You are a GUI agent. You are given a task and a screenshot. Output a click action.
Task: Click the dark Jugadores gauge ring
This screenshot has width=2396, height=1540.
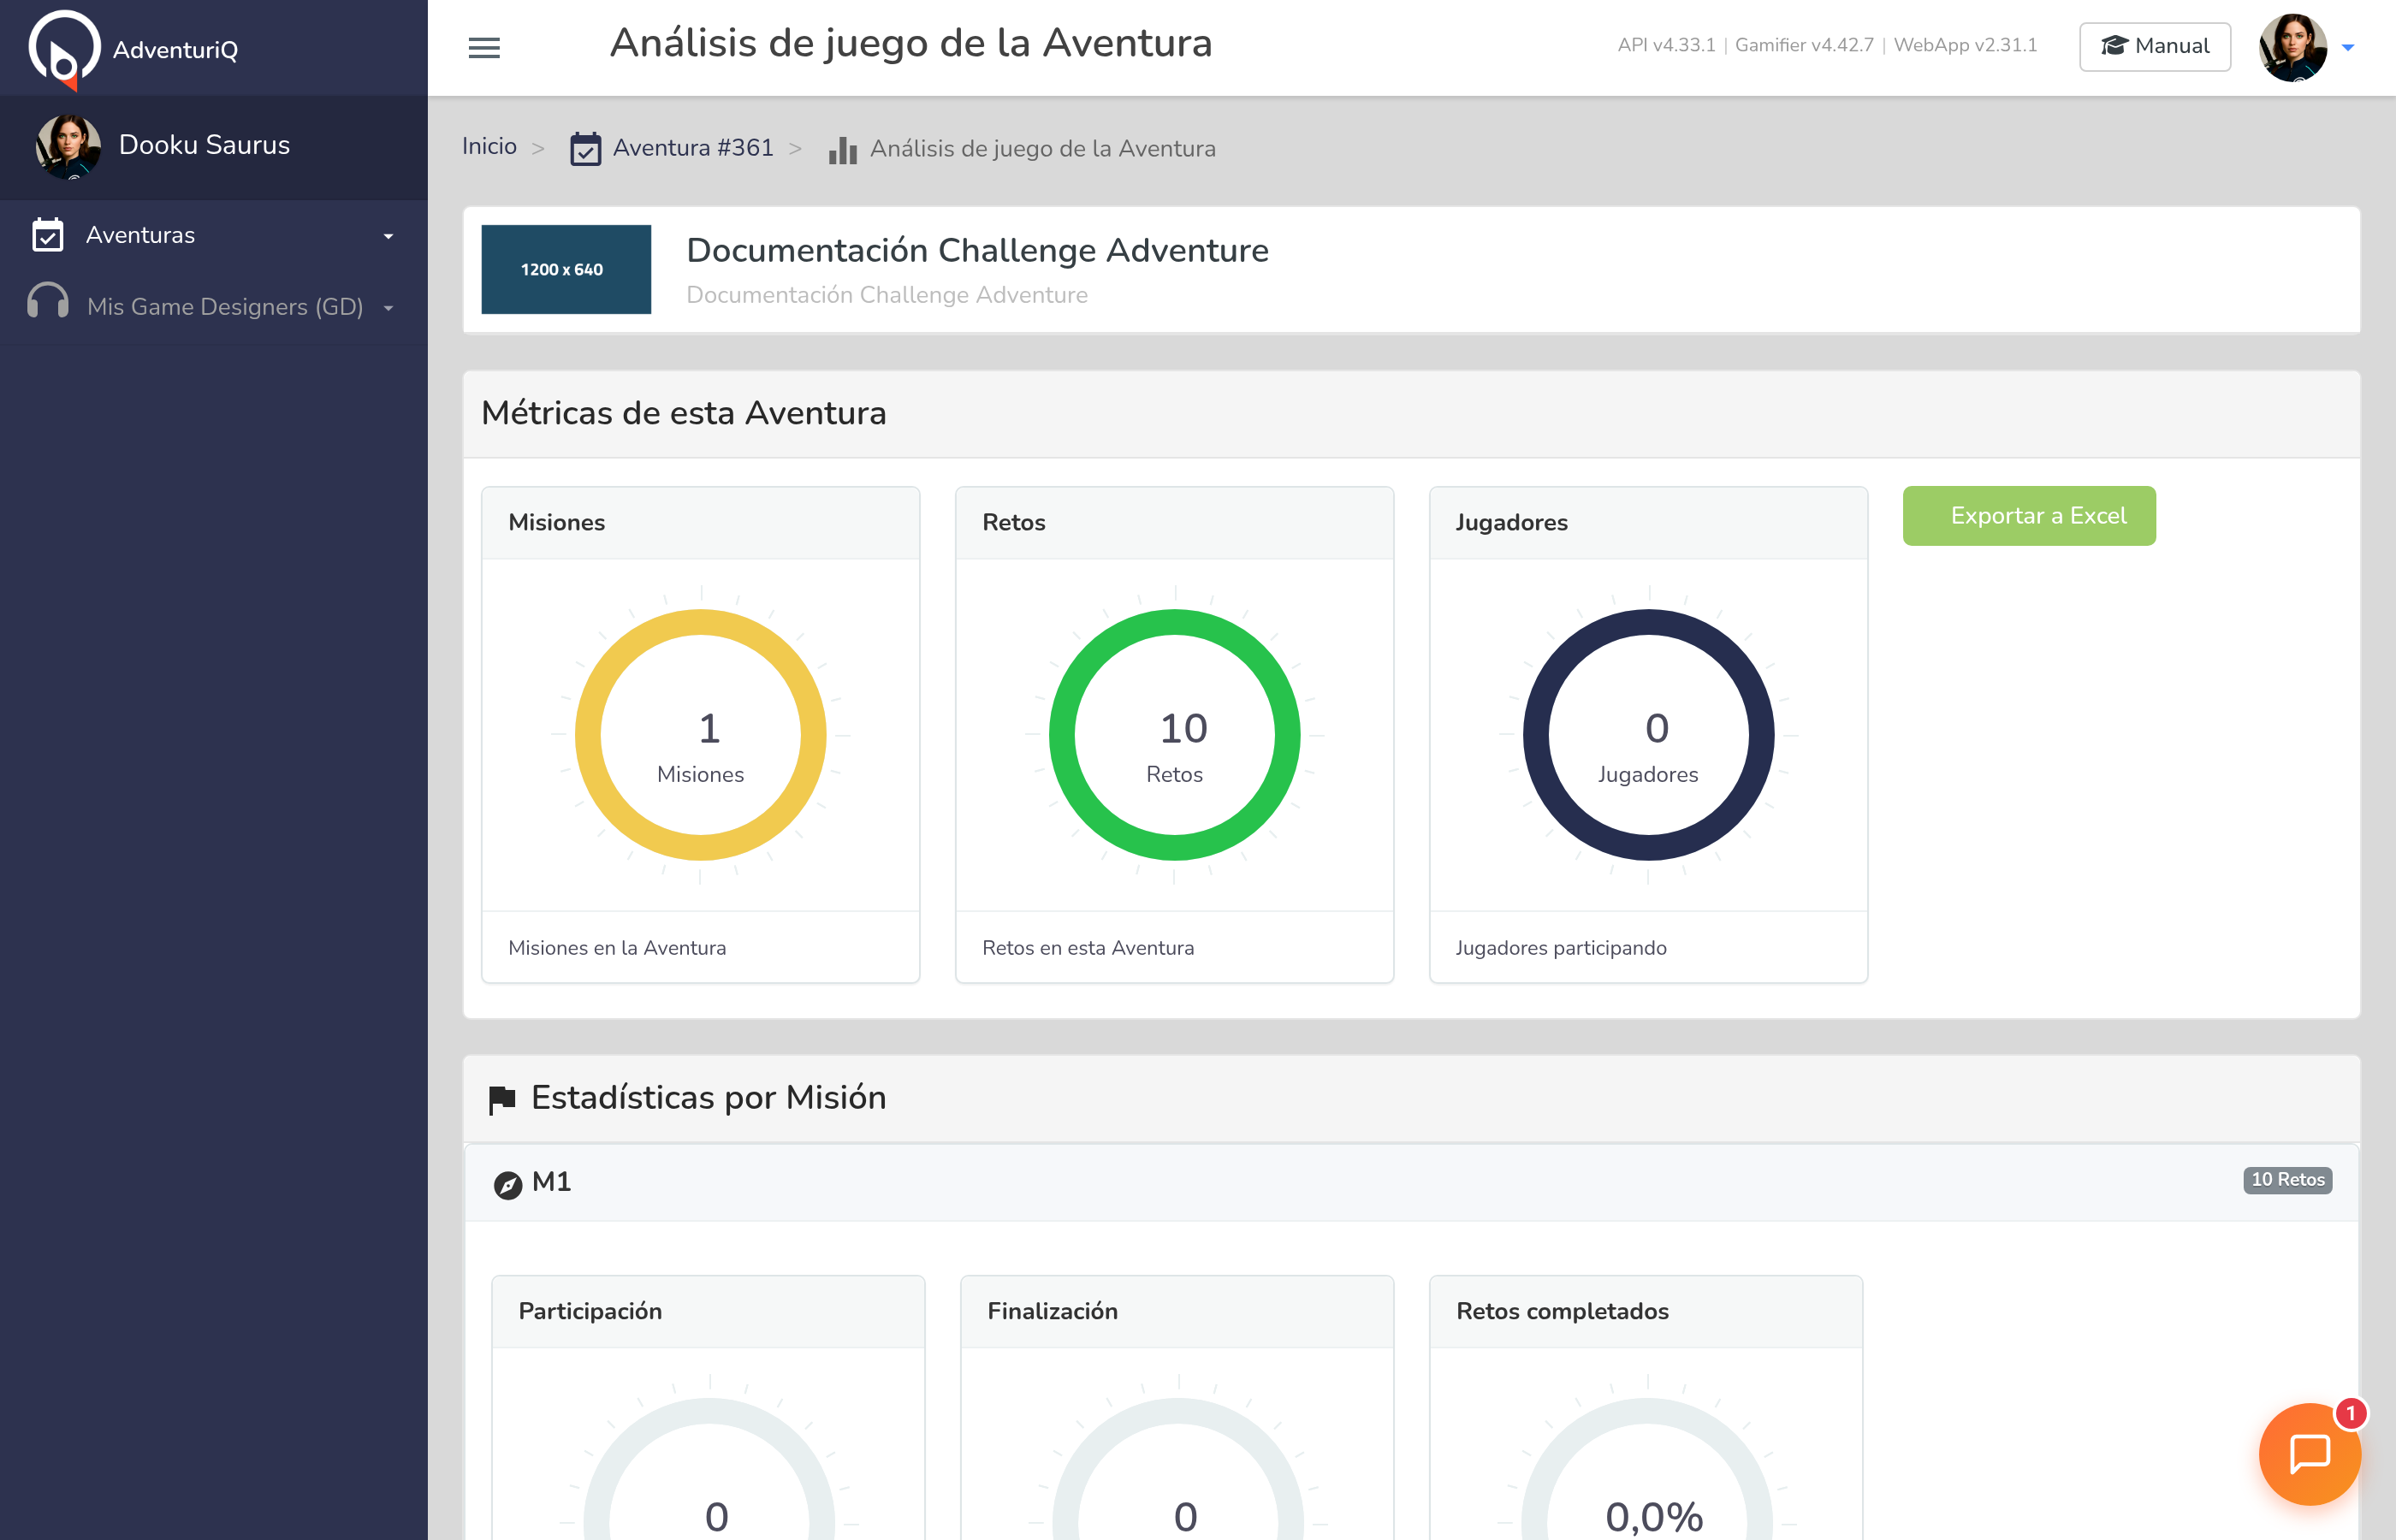coord(1649,735)
